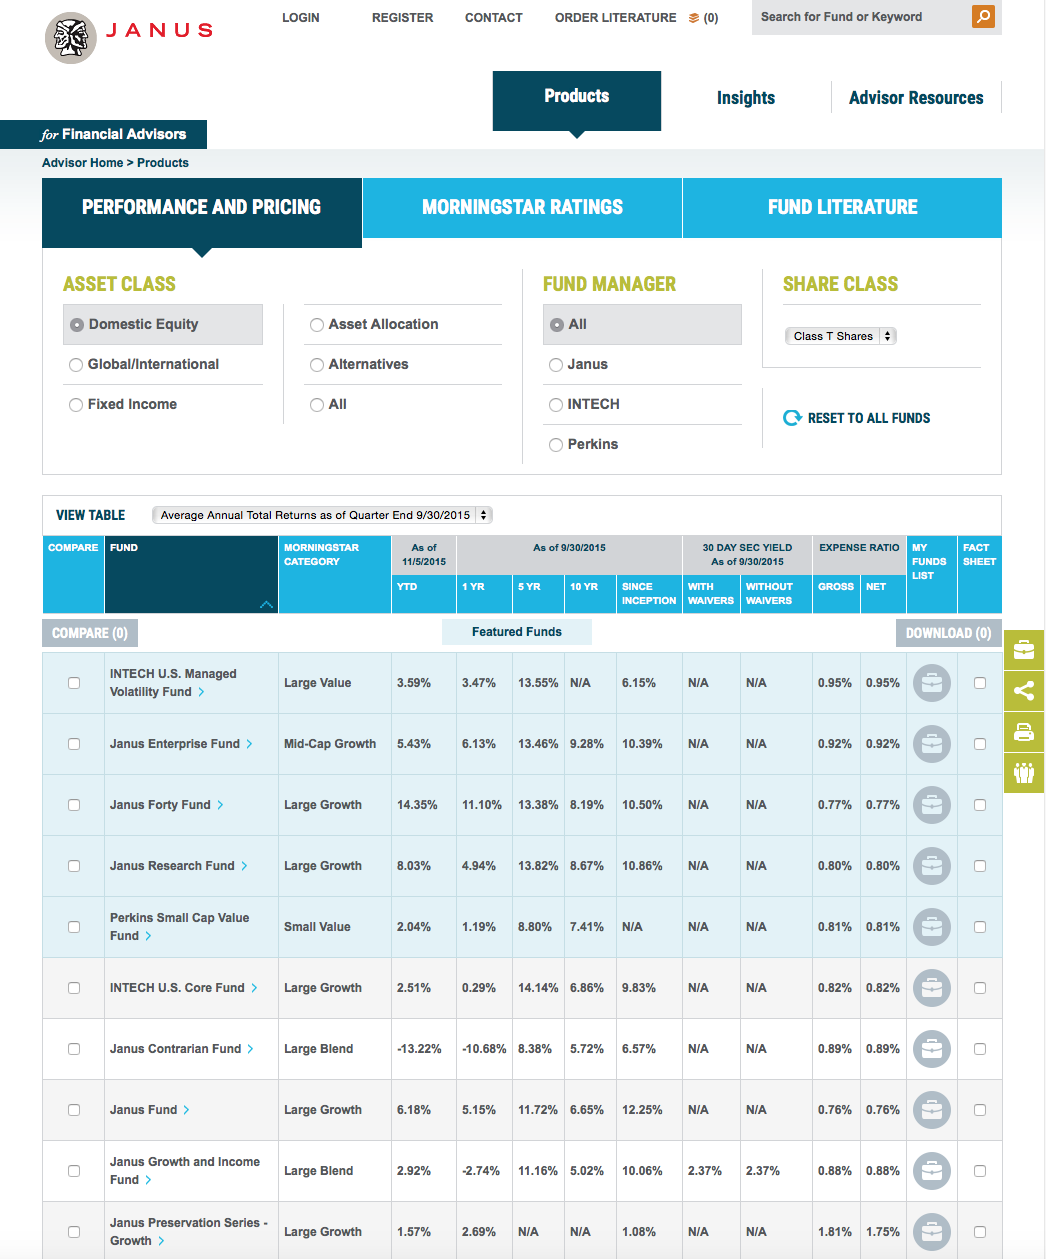The image size is (1046, 1259).
Task: Click ORDER LITERATURE link
Action: click(616, 18)
